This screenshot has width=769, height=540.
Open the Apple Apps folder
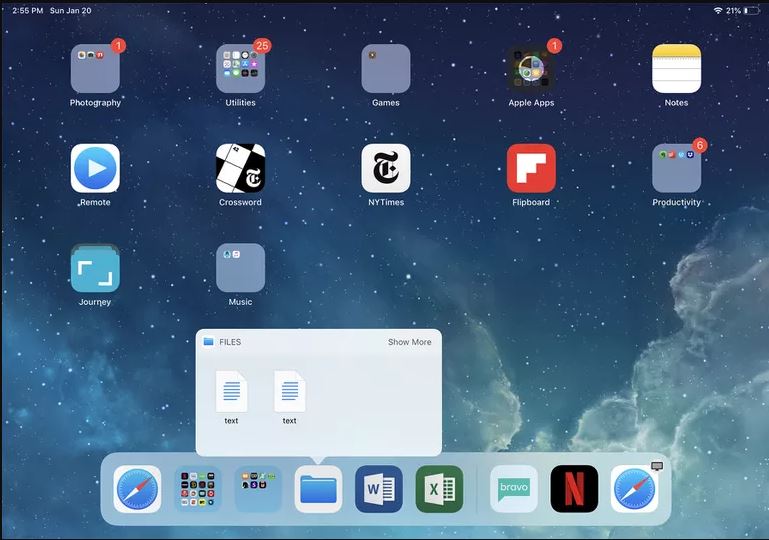[x=531, y=69]
